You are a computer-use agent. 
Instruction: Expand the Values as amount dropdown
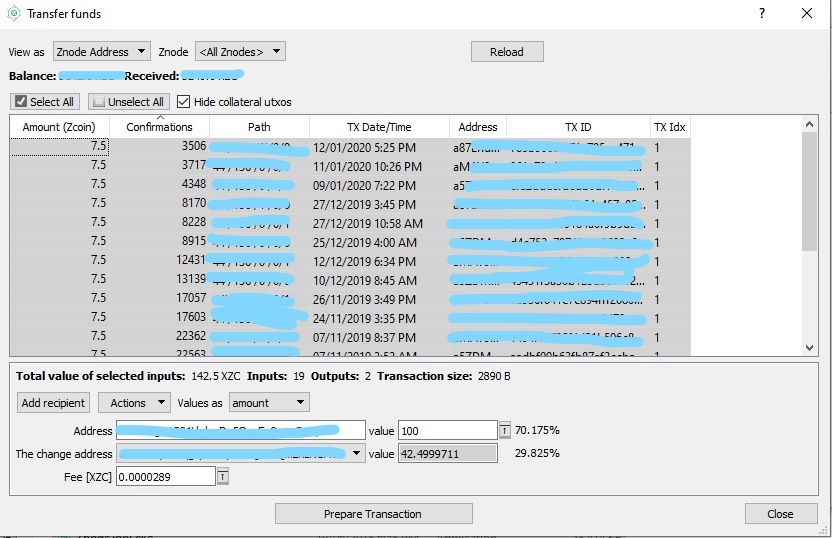[269, 402]
